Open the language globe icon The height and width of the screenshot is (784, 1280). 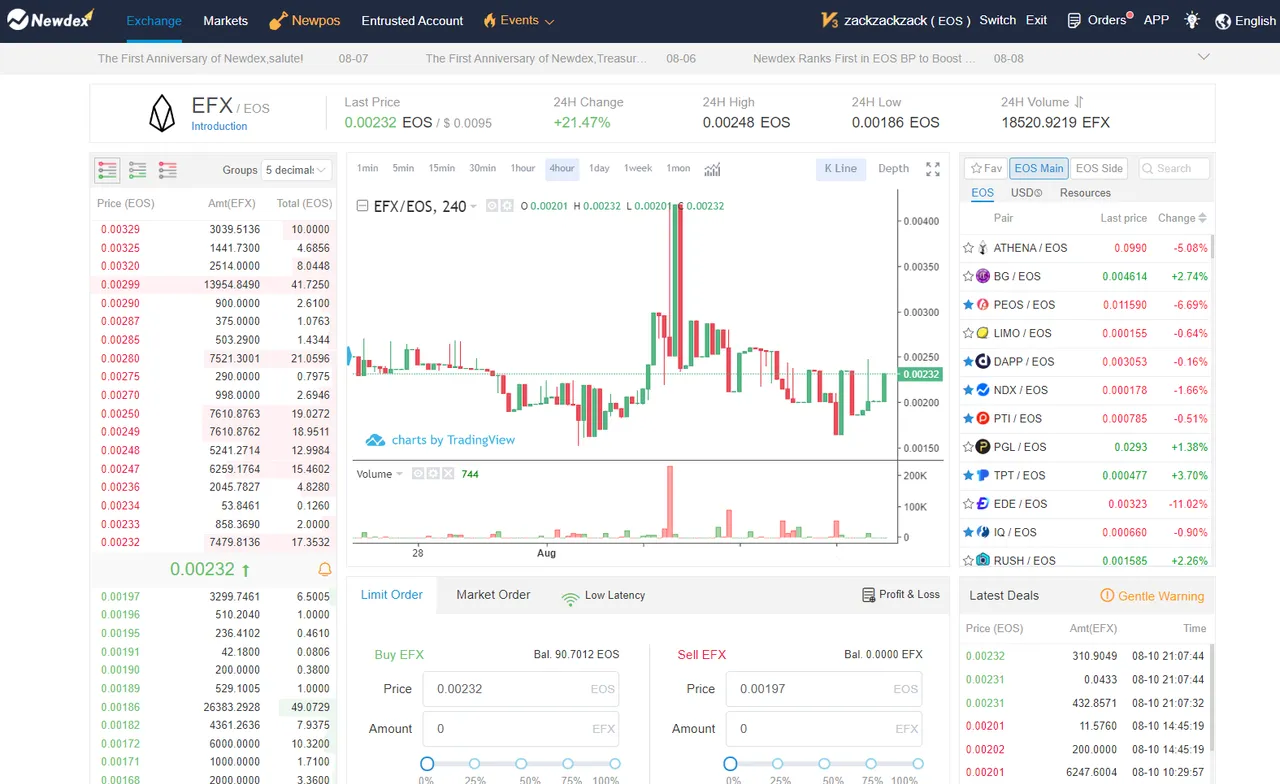(1223, 21)
